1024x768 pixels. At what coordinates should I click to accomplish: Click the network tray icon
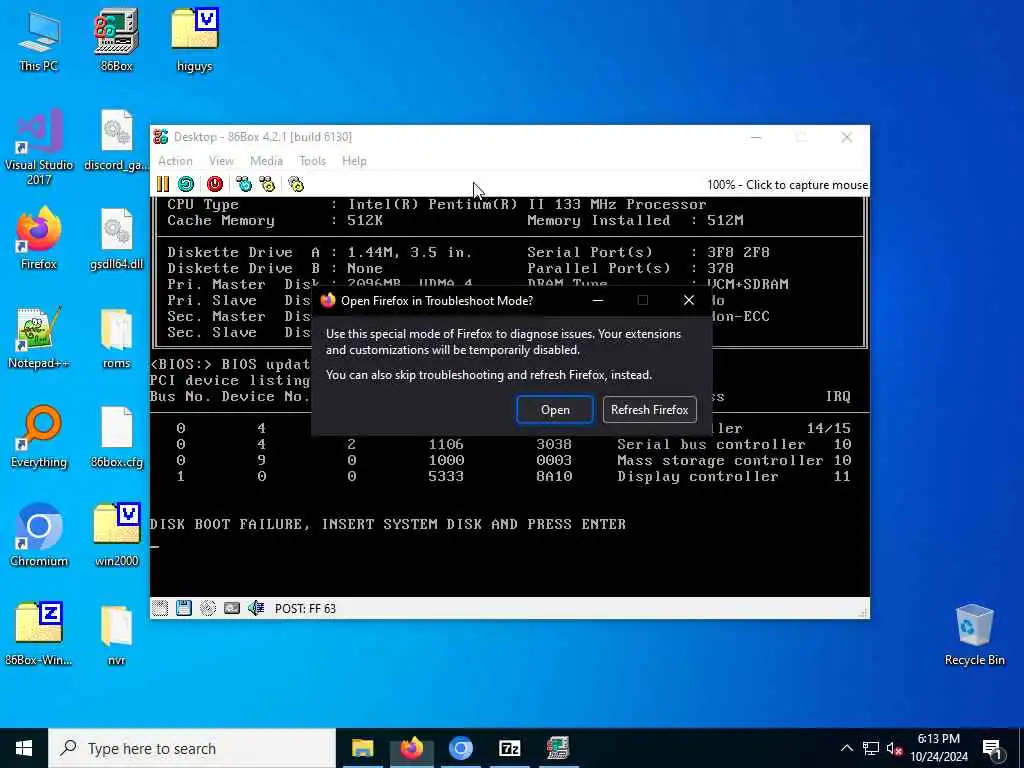871,748
